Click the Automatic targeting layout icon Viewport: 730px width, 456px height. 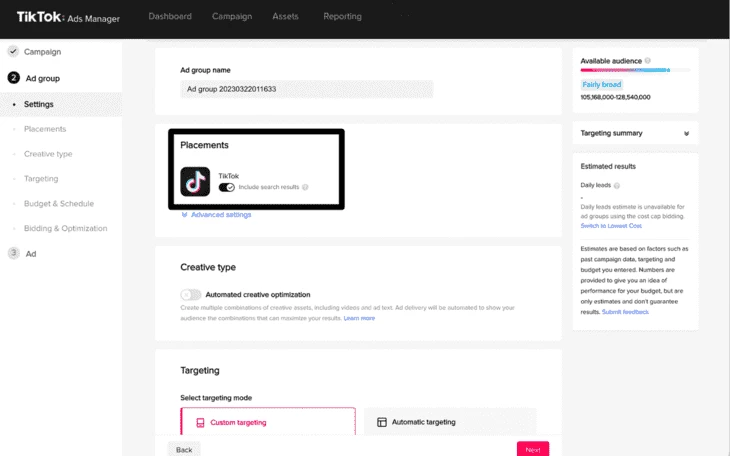pyautogui.click(x=382, y=422)
